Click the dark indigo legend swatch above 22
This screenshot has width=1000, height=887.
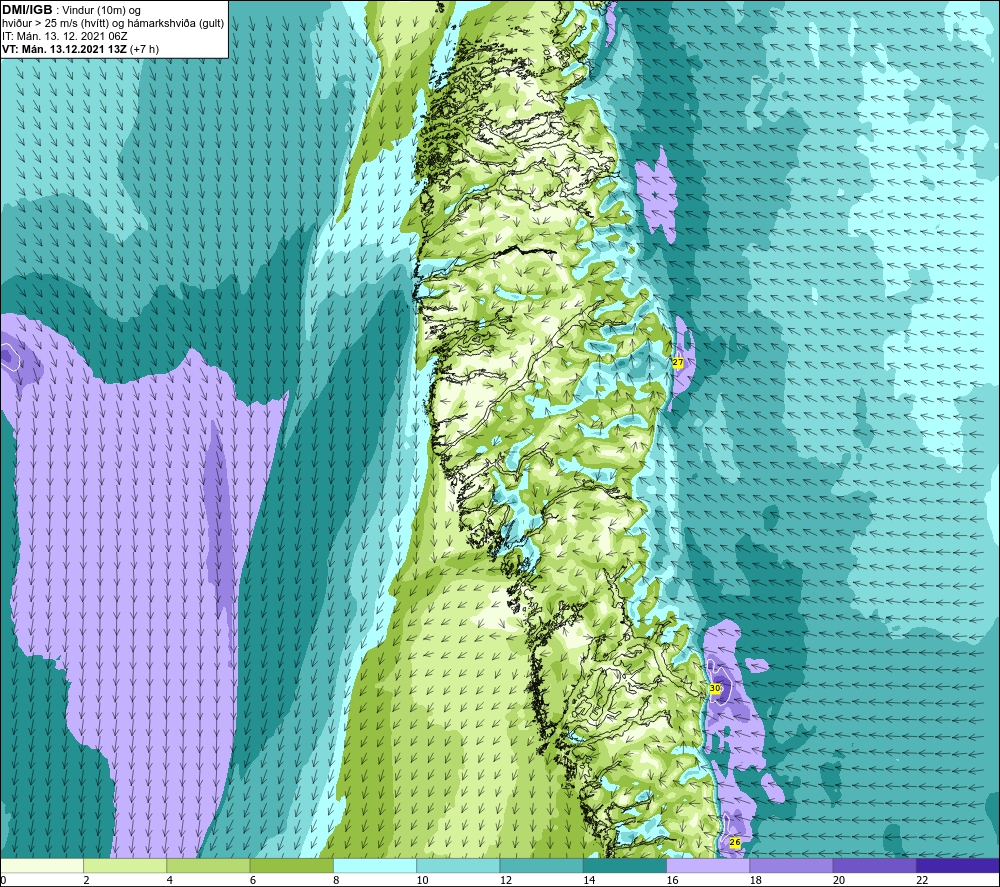[x=958, y=865]
